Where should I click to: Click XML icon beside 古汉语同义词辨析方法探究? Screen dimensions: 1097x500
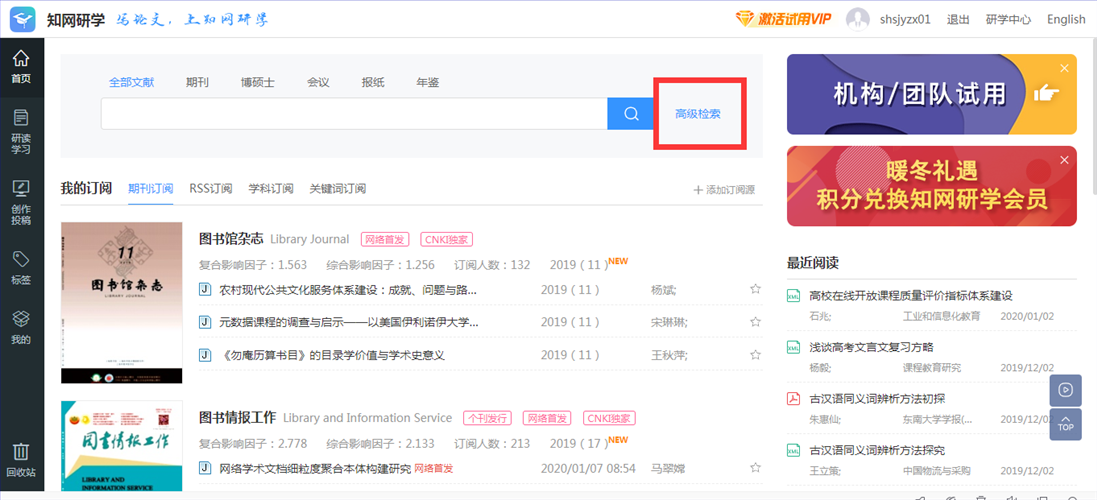click(793, 450)
